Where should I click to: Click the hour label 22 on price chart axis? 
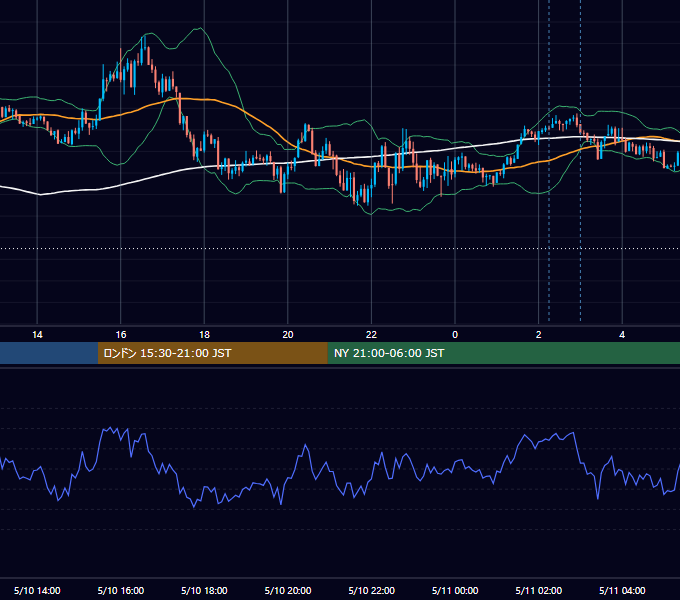coord(371,335)
